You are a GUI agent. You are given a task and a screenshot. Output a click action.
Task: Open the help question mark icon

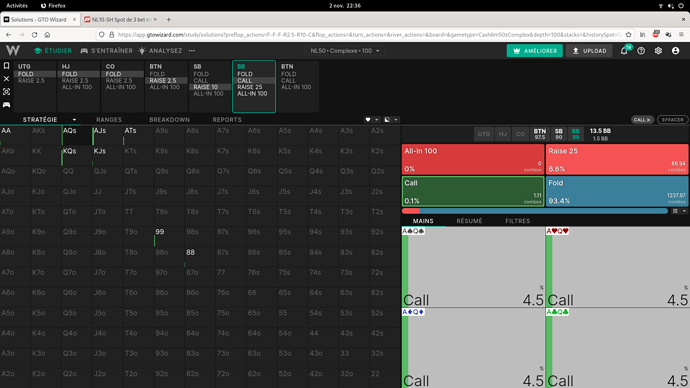pyautogui.click(x=641, y=51)
